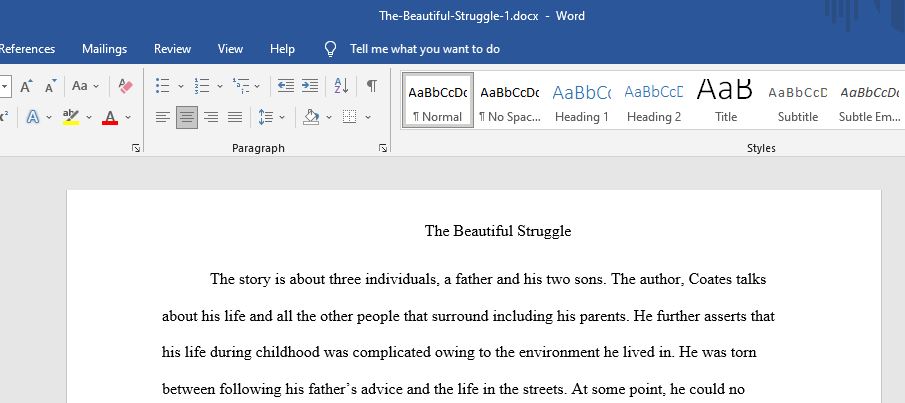The width and height of the screenshot is (905, 403).
Task: Apply Subtle Emphasis style
Action: 870,100
